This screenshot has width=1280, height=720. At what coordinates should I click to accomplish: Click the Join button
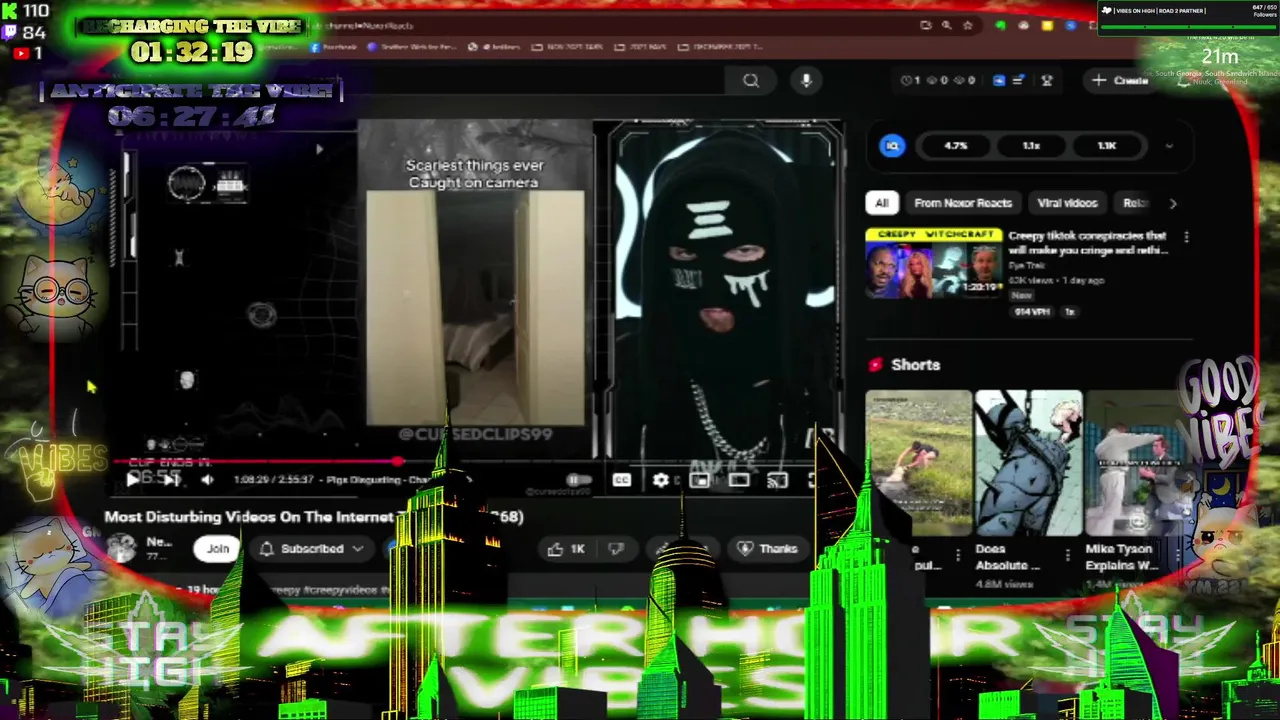tap(218, 548)
